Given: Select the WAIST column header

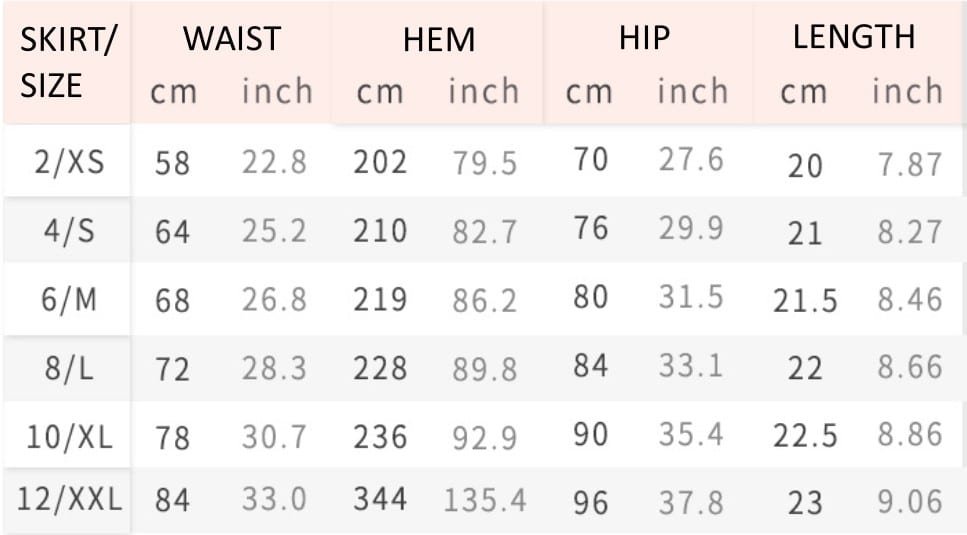Looking at the screenshot, I should click(232, 39).
